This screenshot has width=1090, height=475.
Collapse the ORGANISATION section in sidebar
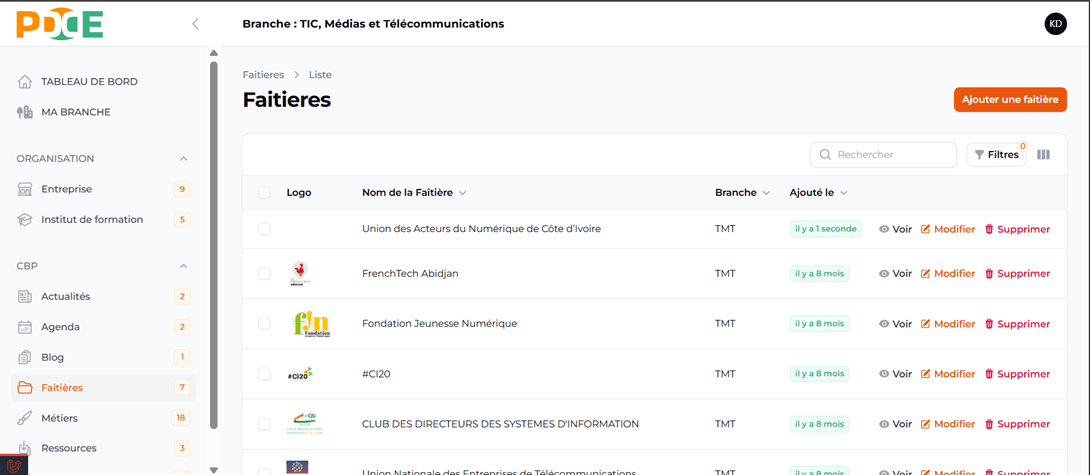[183, 159]
